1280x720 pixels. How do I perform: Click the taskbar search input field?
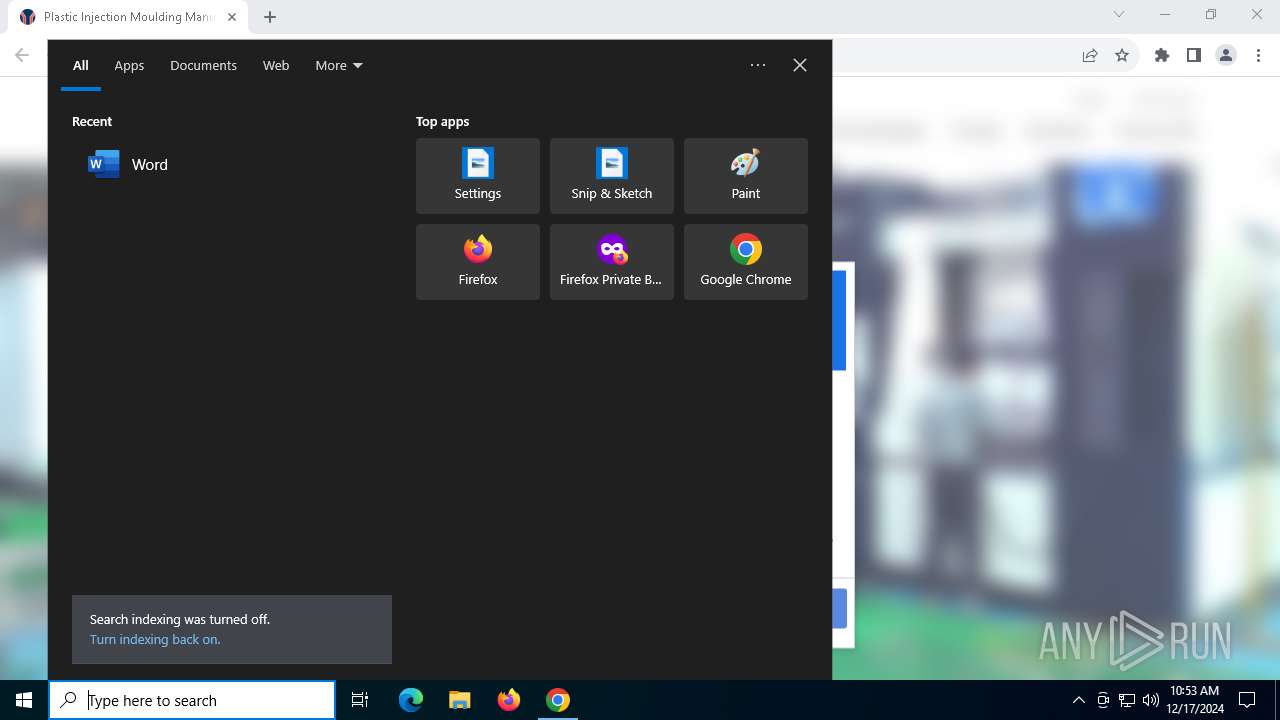click(192, 700)
